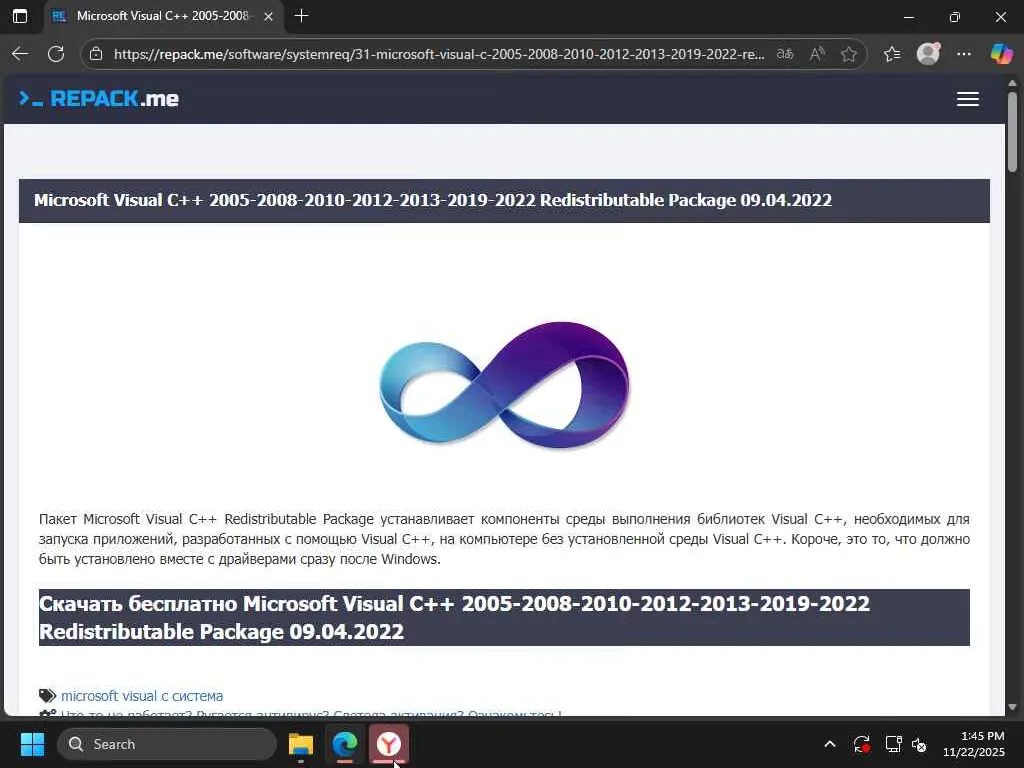Open the 'microsoft visual c система' tag link
The width and height of the screenshot is (1024, 768).
point(142,696)
